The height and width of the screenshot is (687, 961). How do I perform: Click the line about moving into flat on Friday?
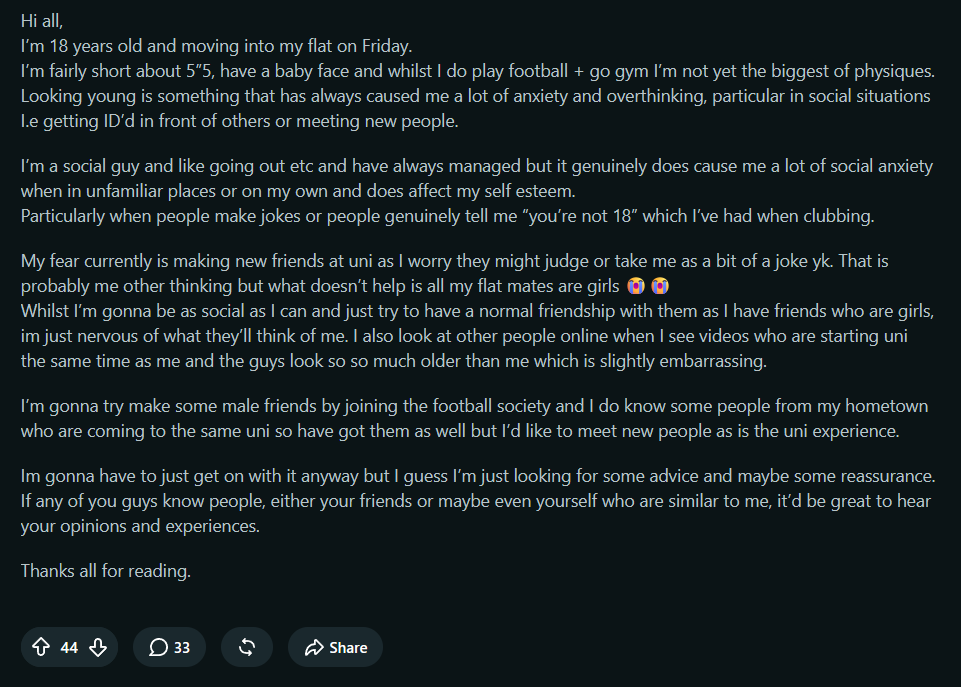click(x=216, y=46)
